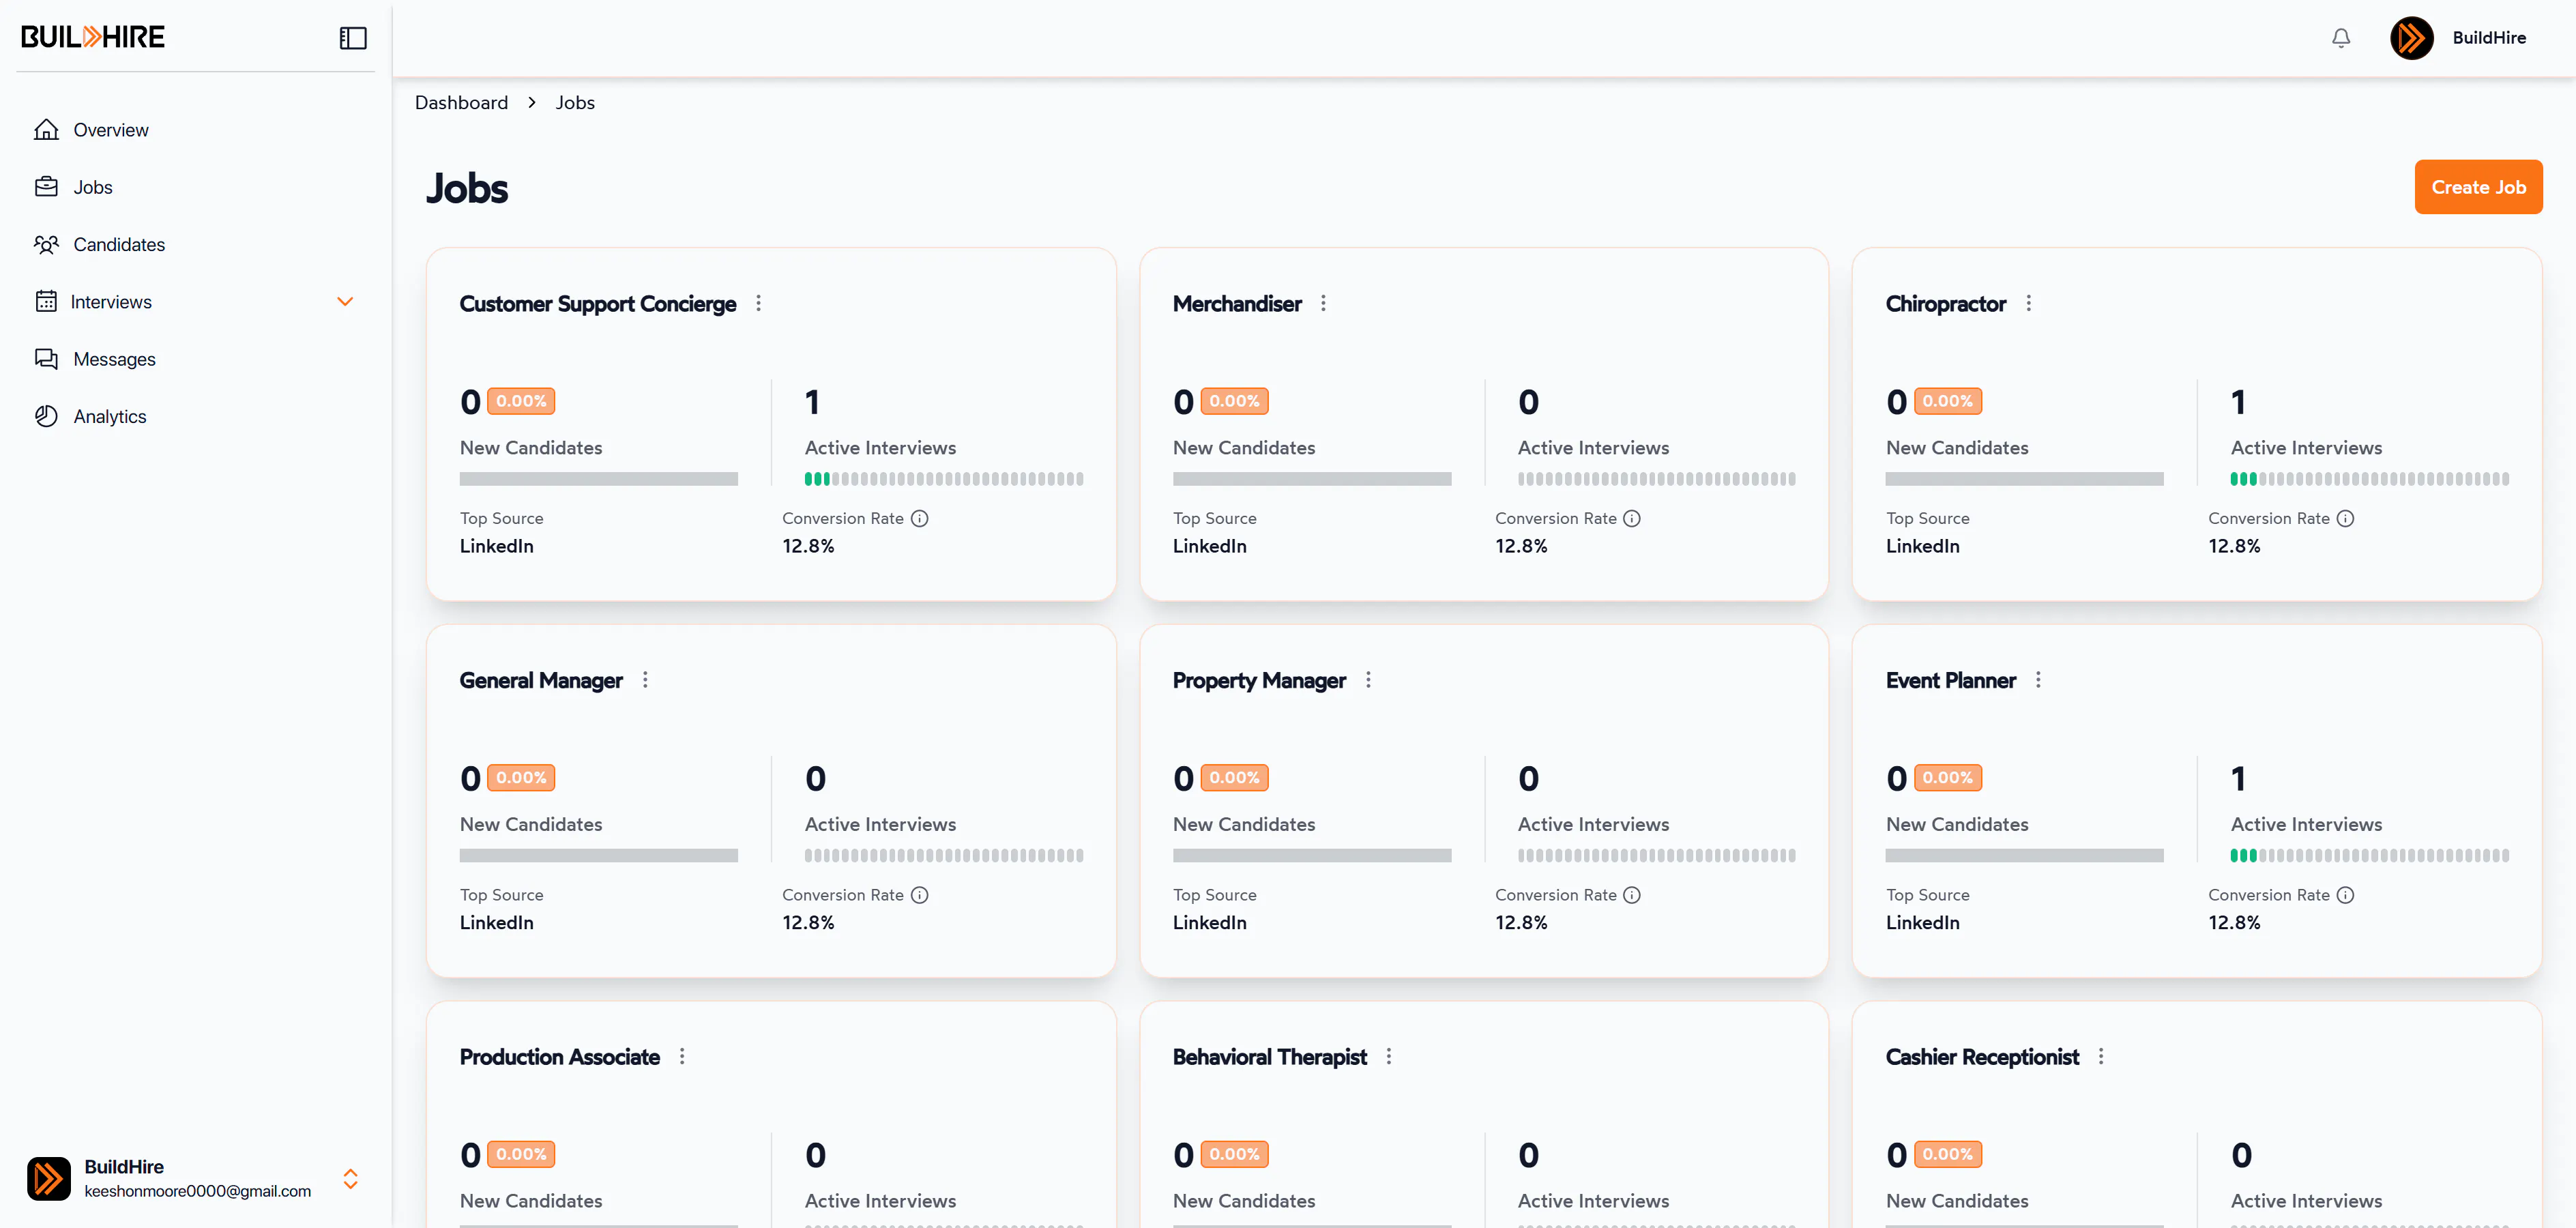Go to Candidates in sidebar
The image size is (2576, 1228).
[119, 245]
